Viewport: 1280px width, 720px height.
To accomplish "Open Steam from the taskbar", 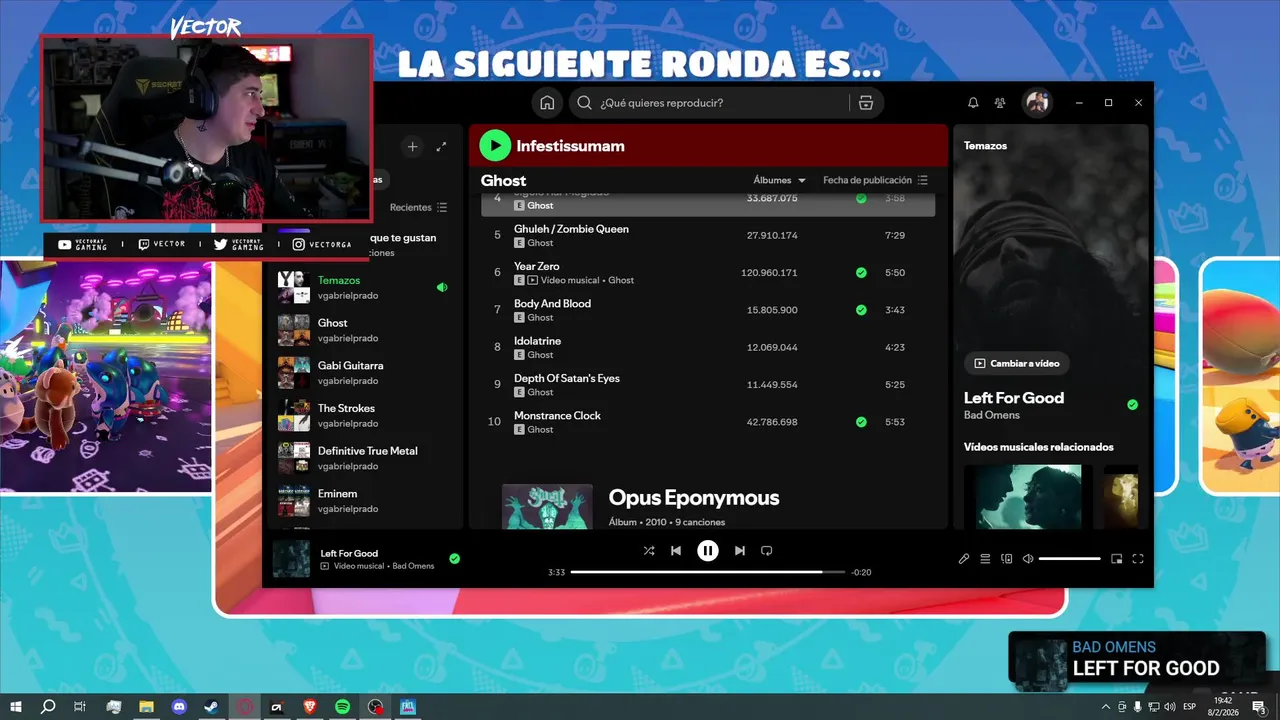I will [x=212, y=707].
